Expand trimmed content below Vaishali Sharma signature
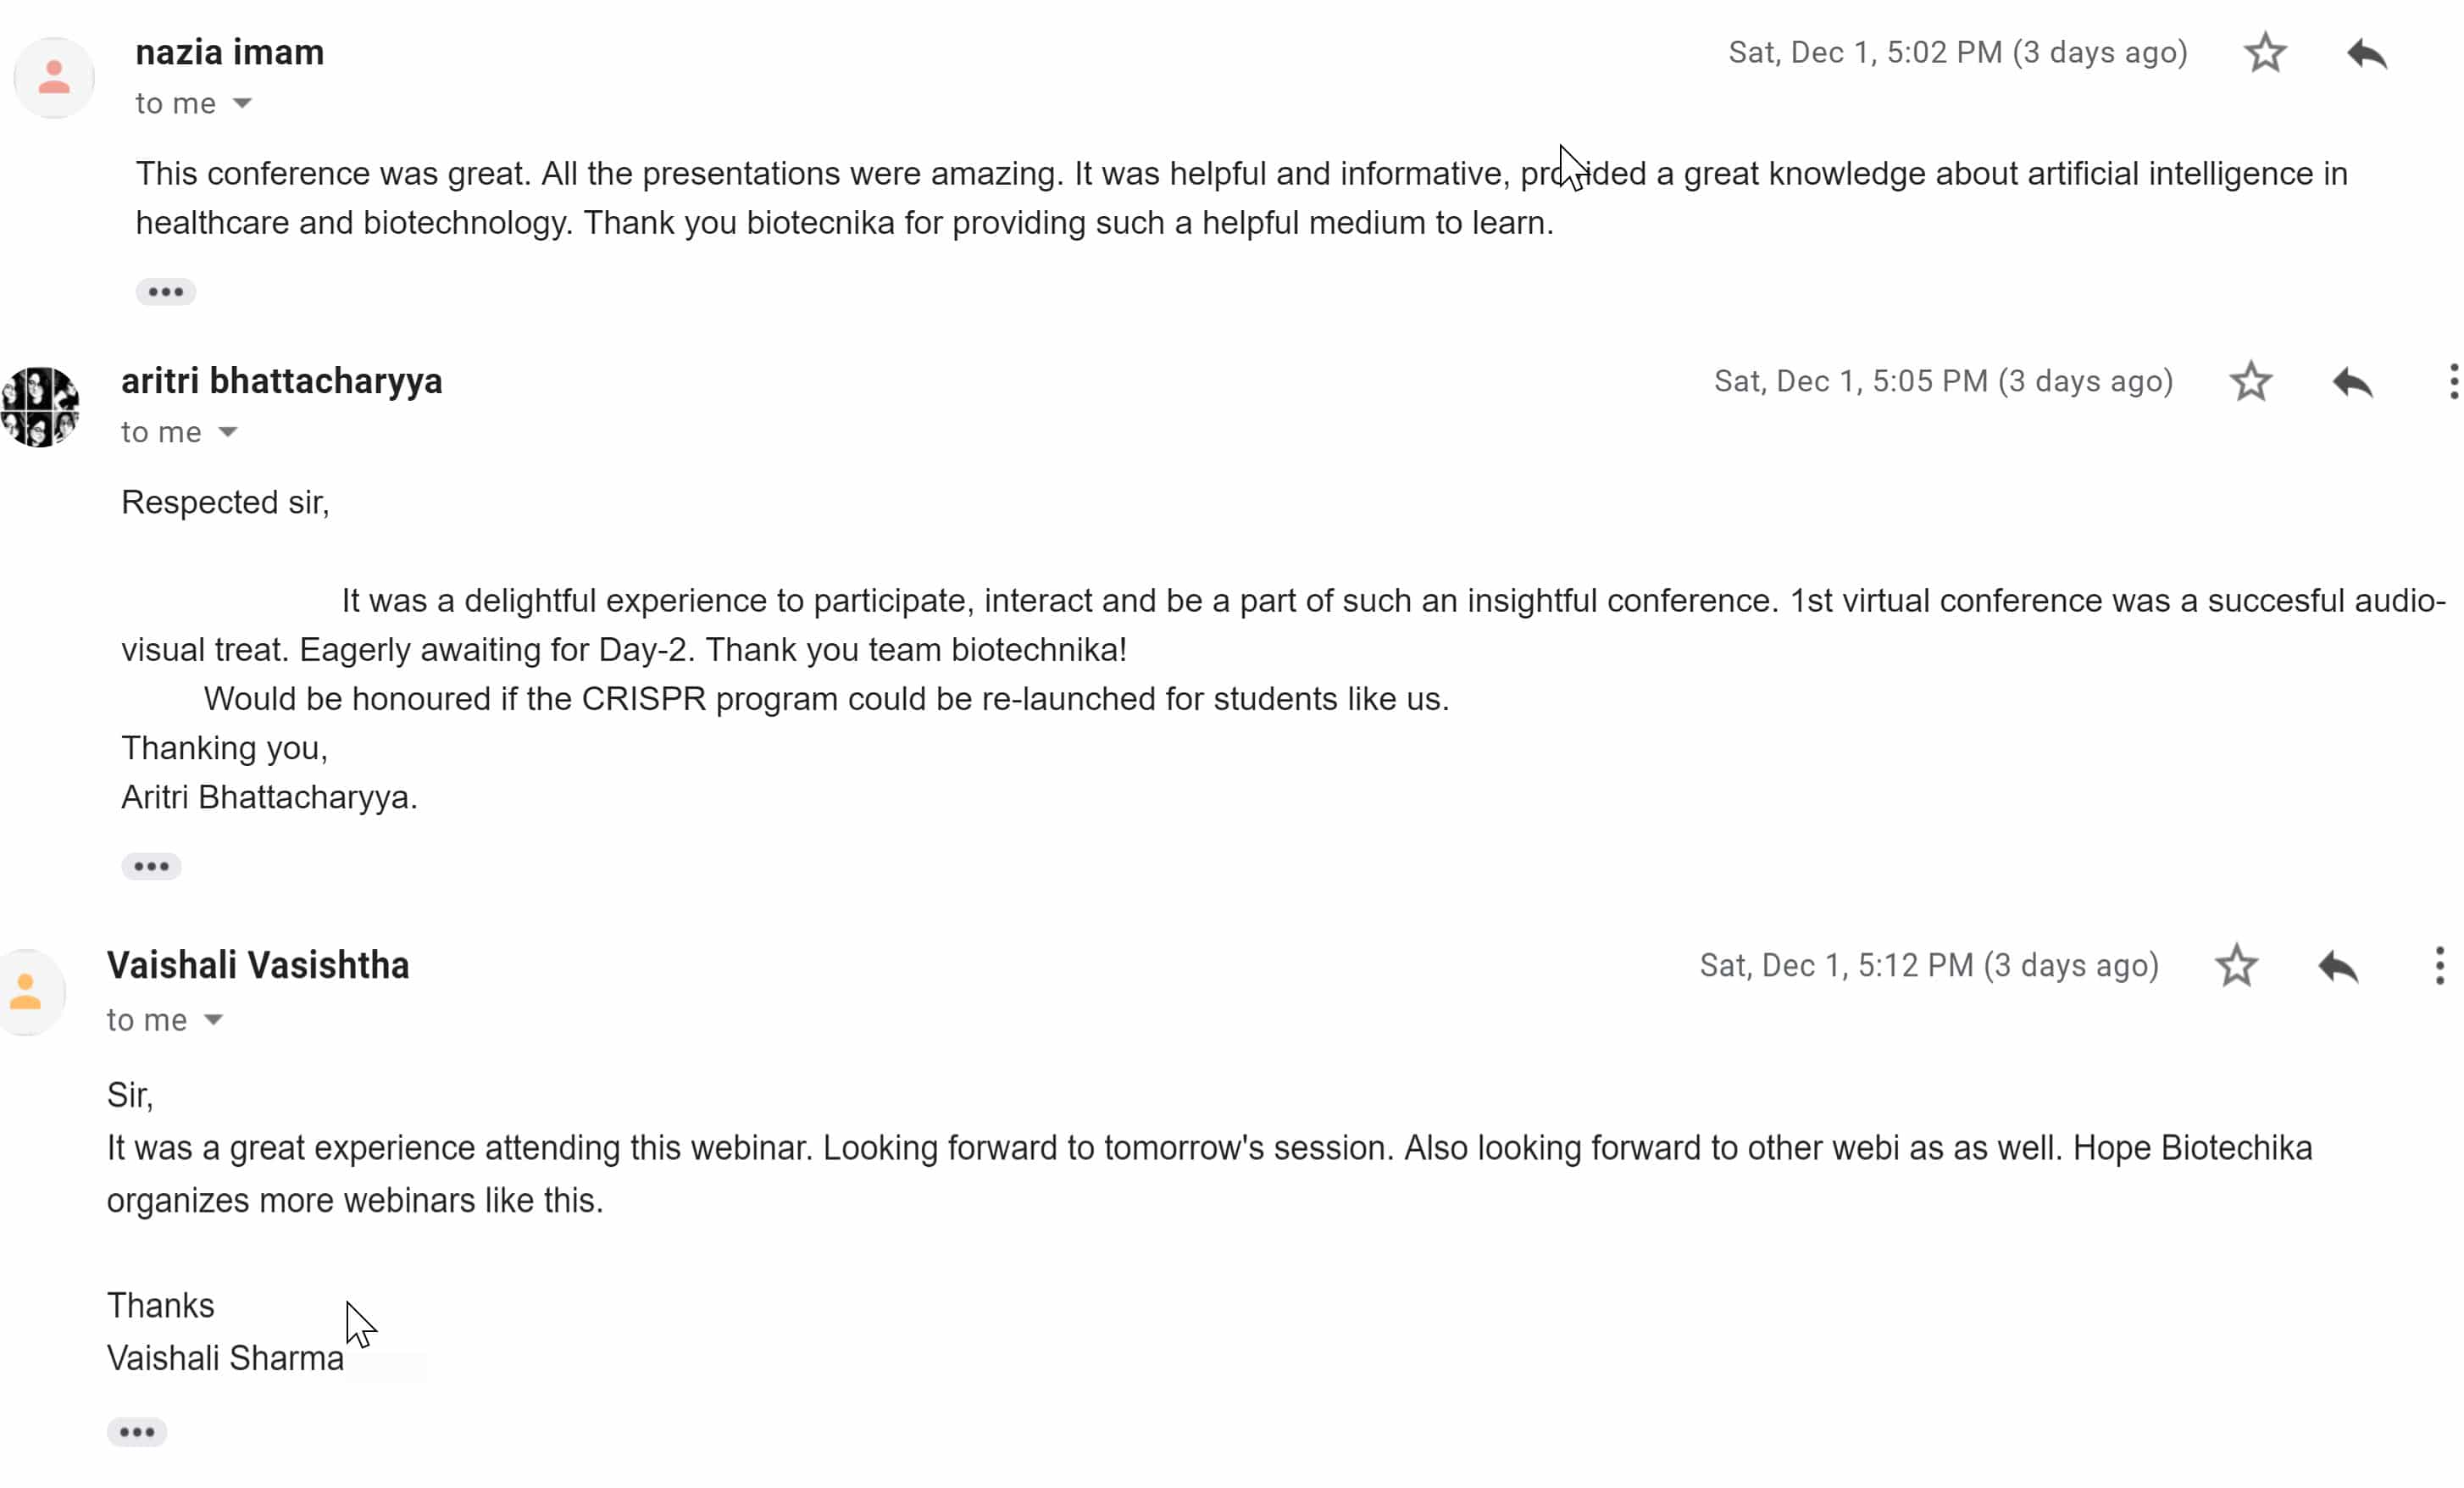 click(137, 1432)
